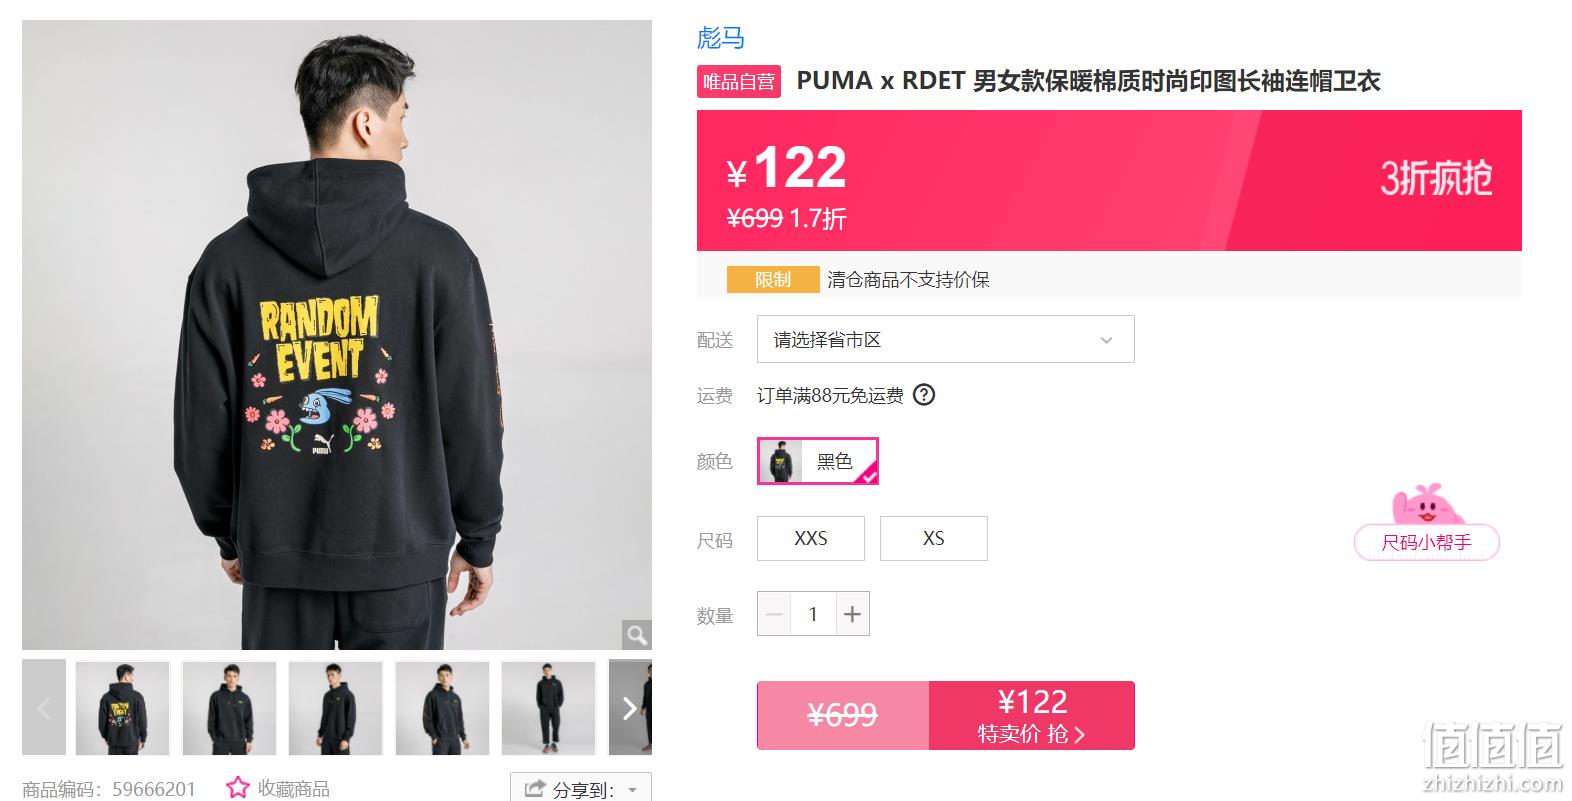This screenshot has width=1572, height=801.
Task: Select size XS
Action: click(934, 538)
